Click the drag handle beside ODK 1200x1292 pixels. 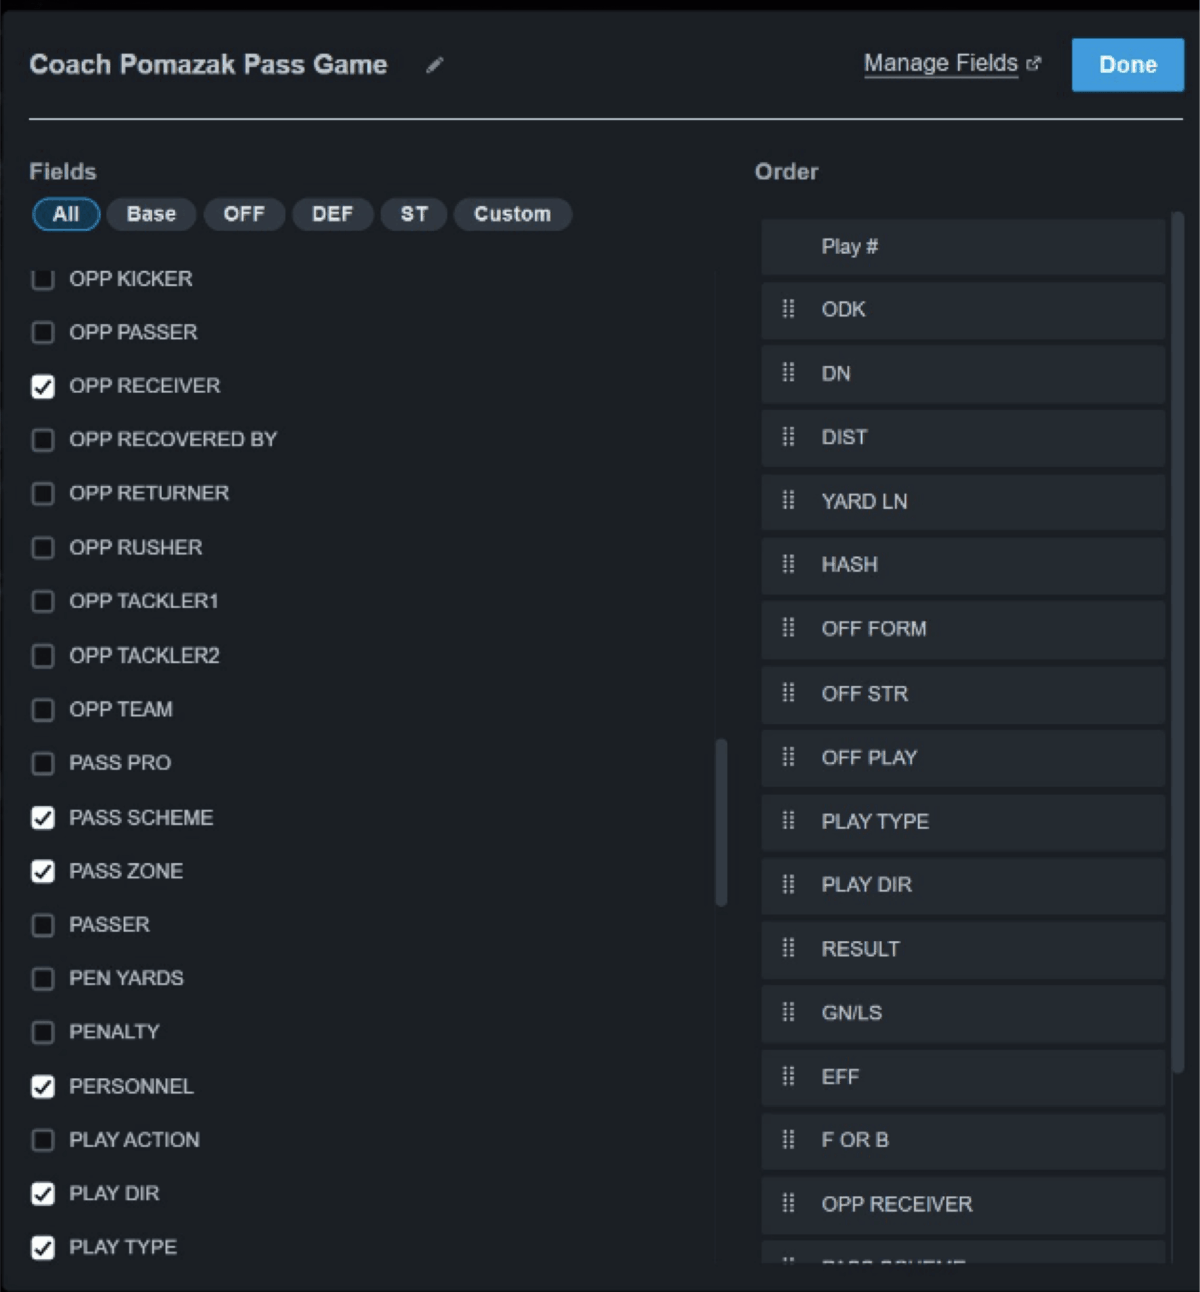click(788, 309)
